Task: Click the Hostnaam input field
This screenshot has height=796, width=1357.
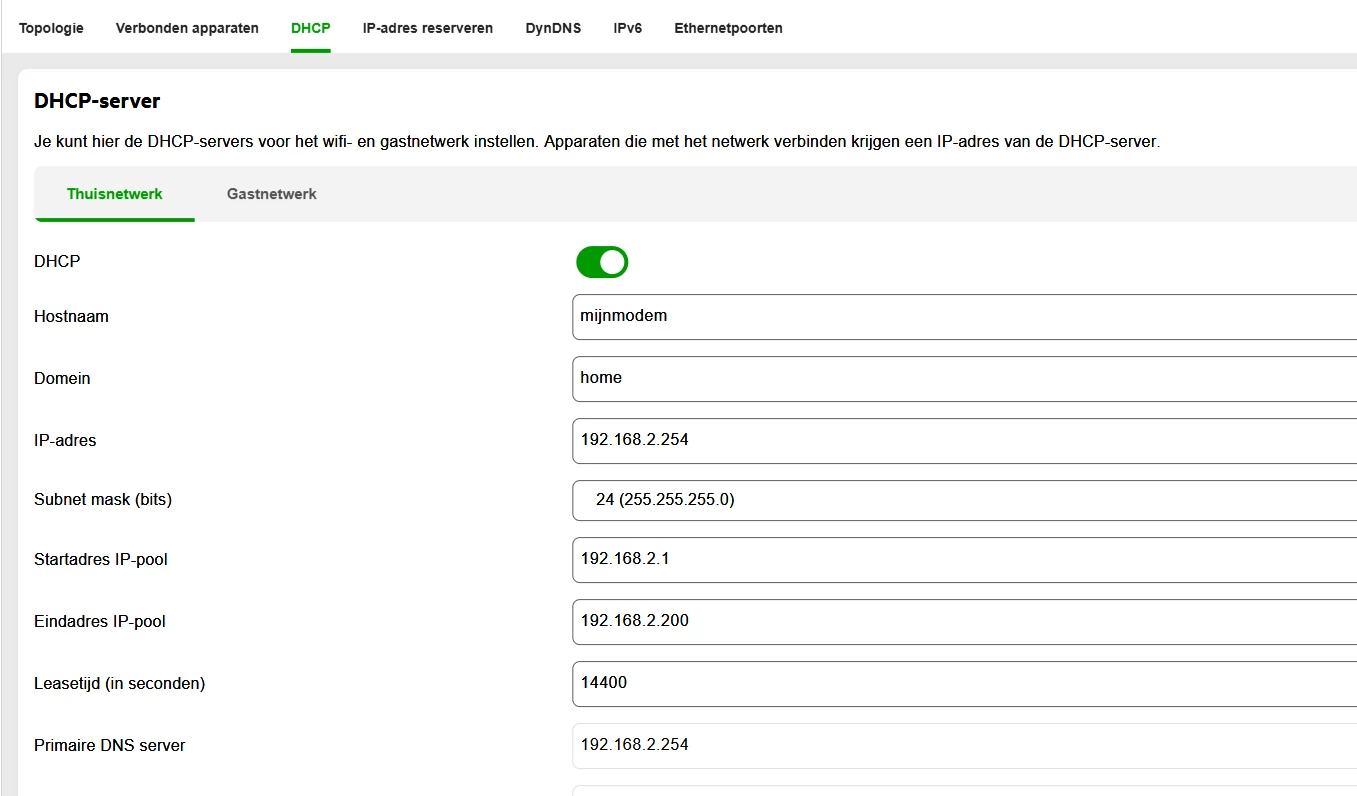Action: (965, 317)
